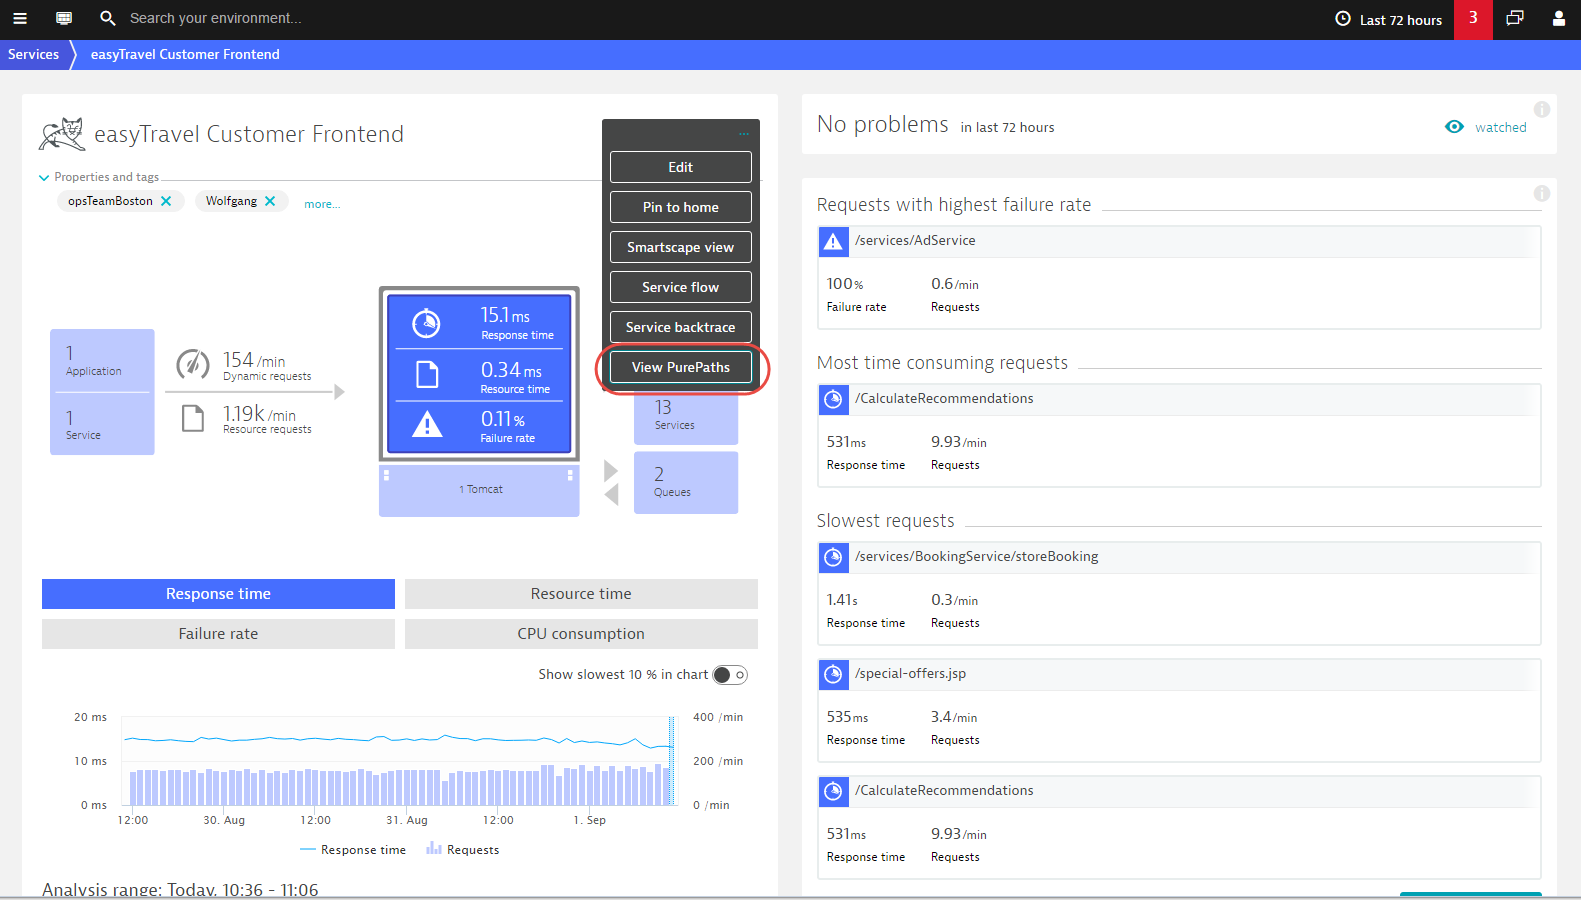Click the Response time stopwatch icon tile

click(427, 323)
